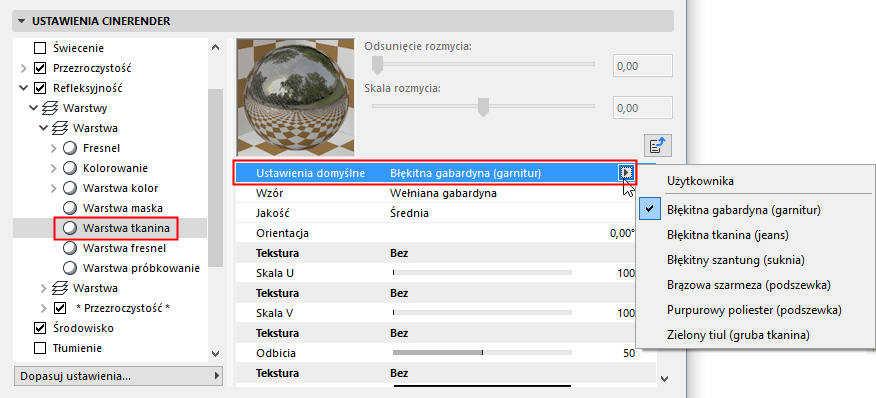Image resolution: width=876 pixels, height=398 pixels.
Task: Expand the Fresnel tree node
Action: pos(54,148)
